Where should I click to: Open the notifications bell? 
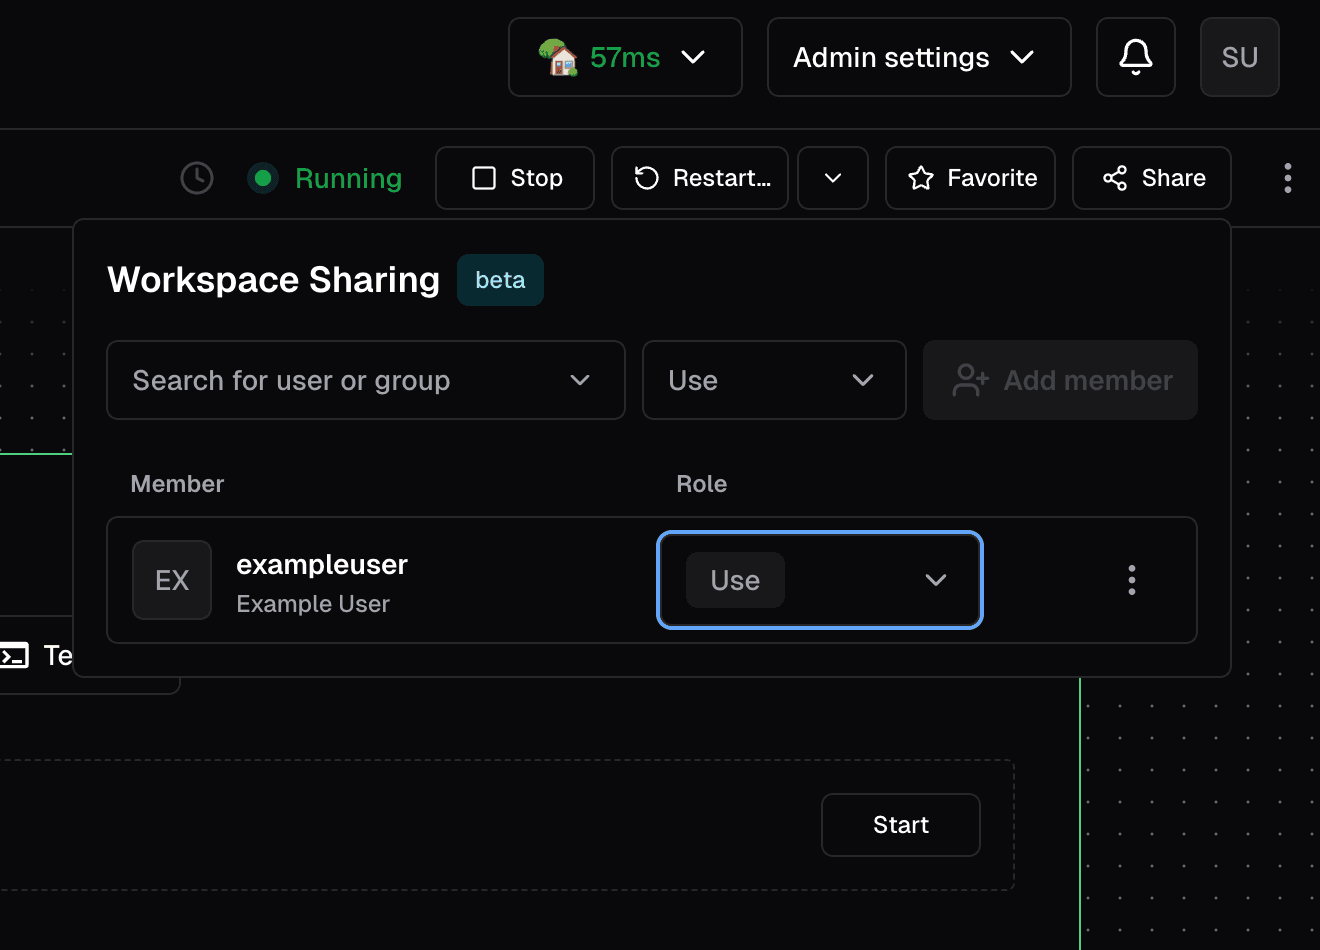1135,57
